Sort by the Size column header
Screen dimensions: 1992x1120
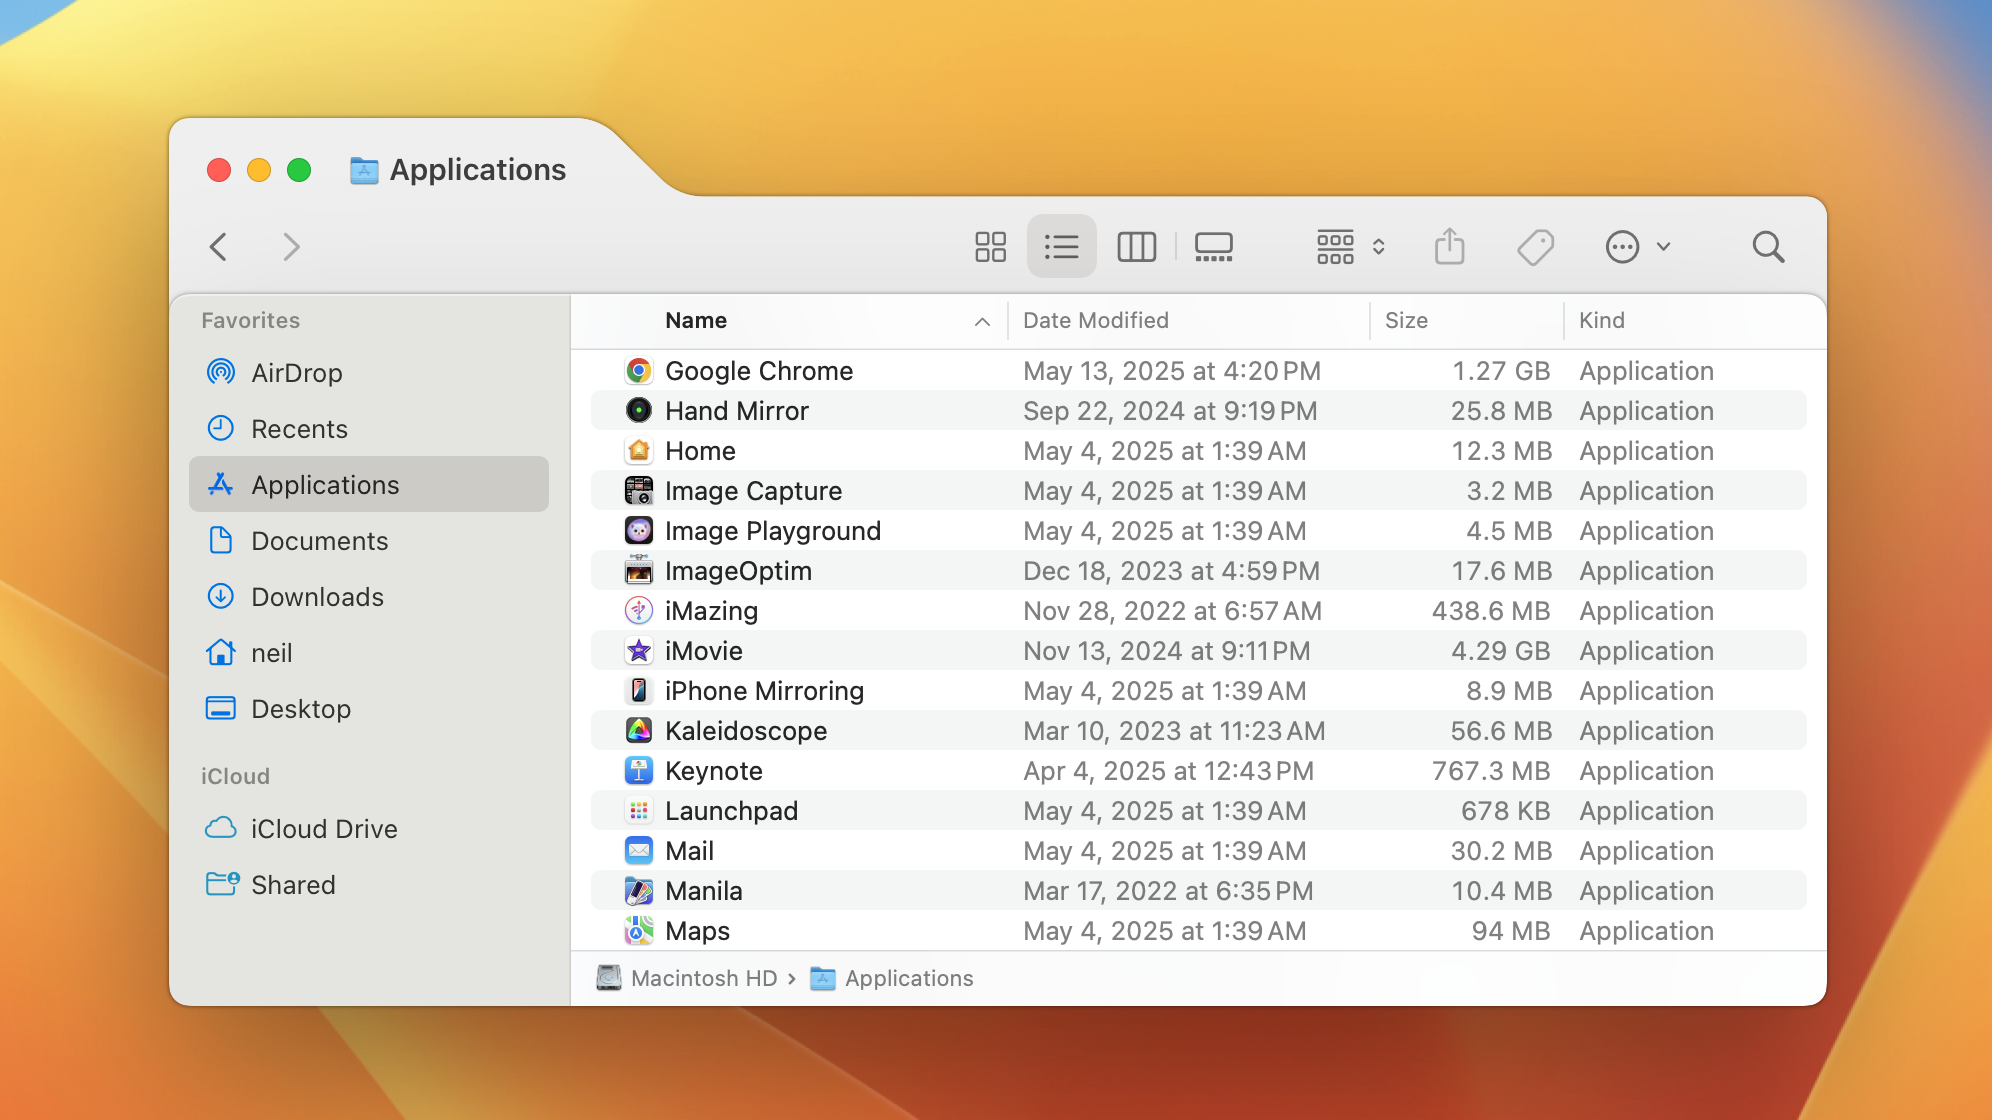point(1406,320)
